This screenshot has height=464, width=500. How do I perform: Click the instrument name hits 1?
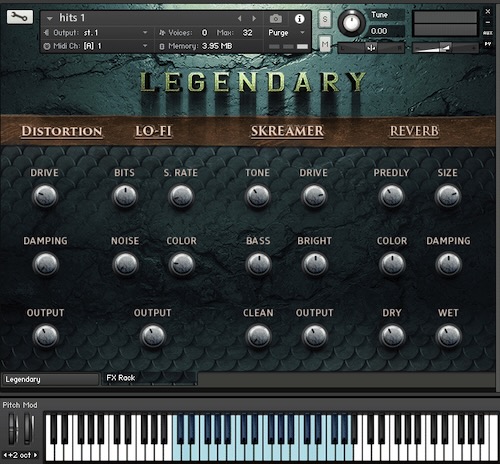tap(72, 18)
